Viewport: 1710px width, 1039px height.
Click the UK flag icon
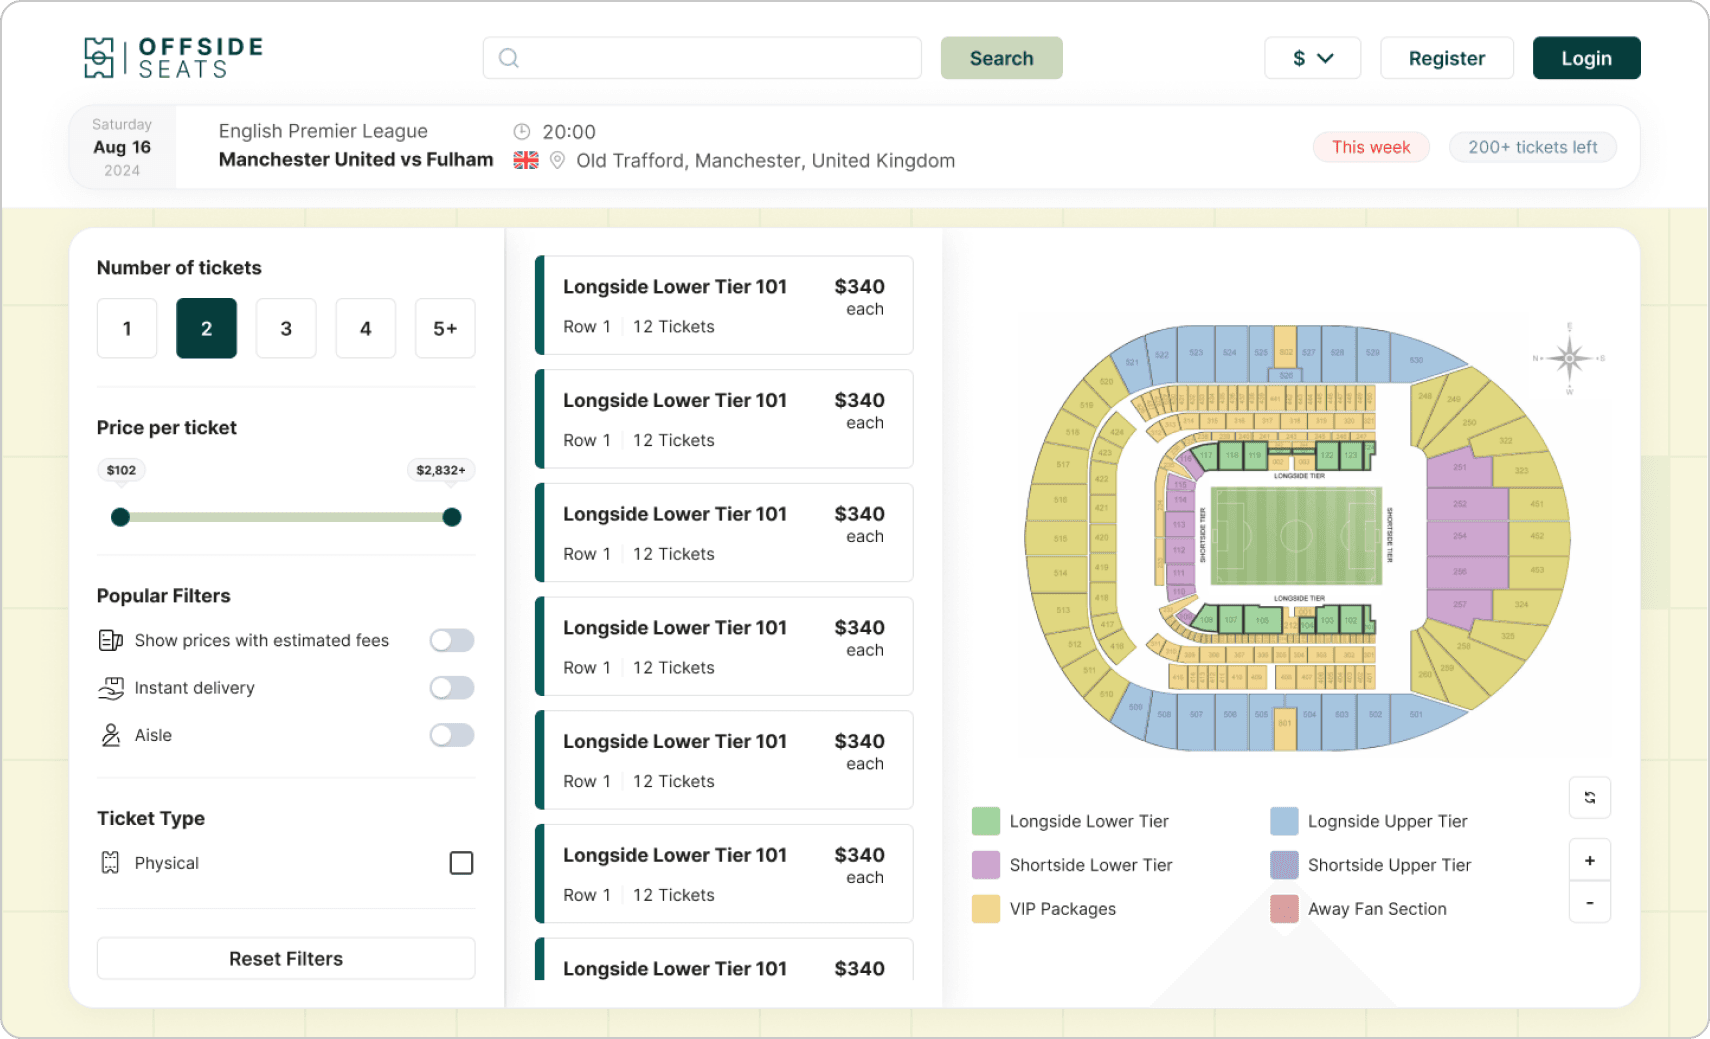click(526, 160)
